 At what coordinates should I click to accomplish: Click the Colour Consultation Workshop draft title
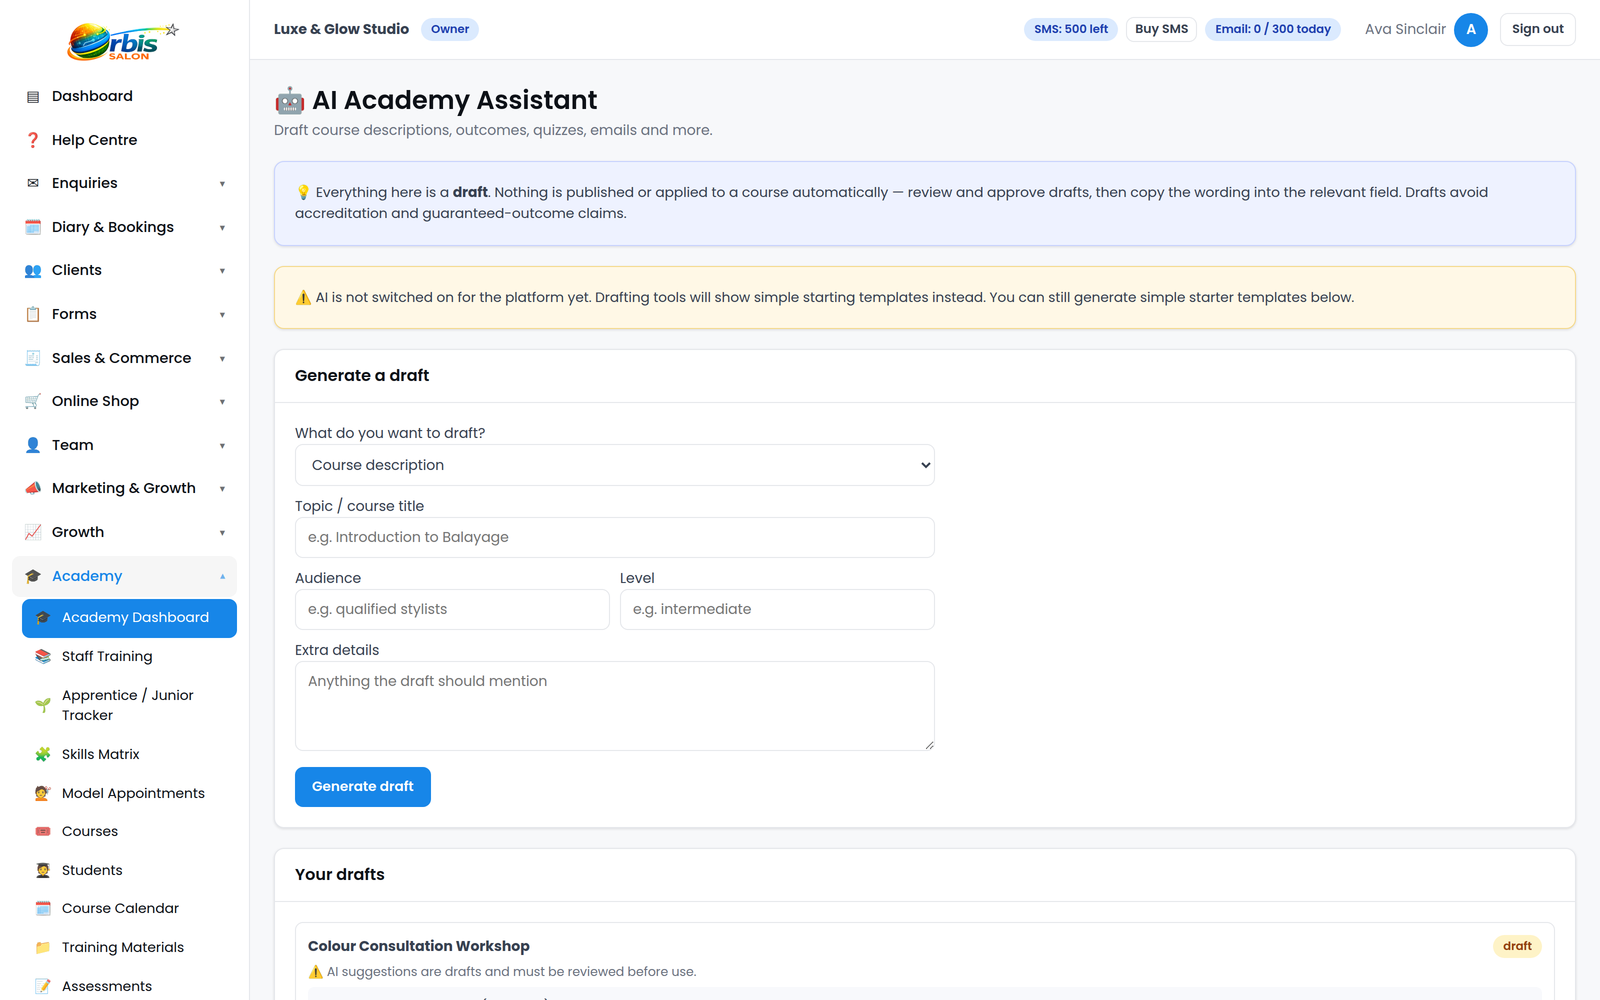(419, 946)
